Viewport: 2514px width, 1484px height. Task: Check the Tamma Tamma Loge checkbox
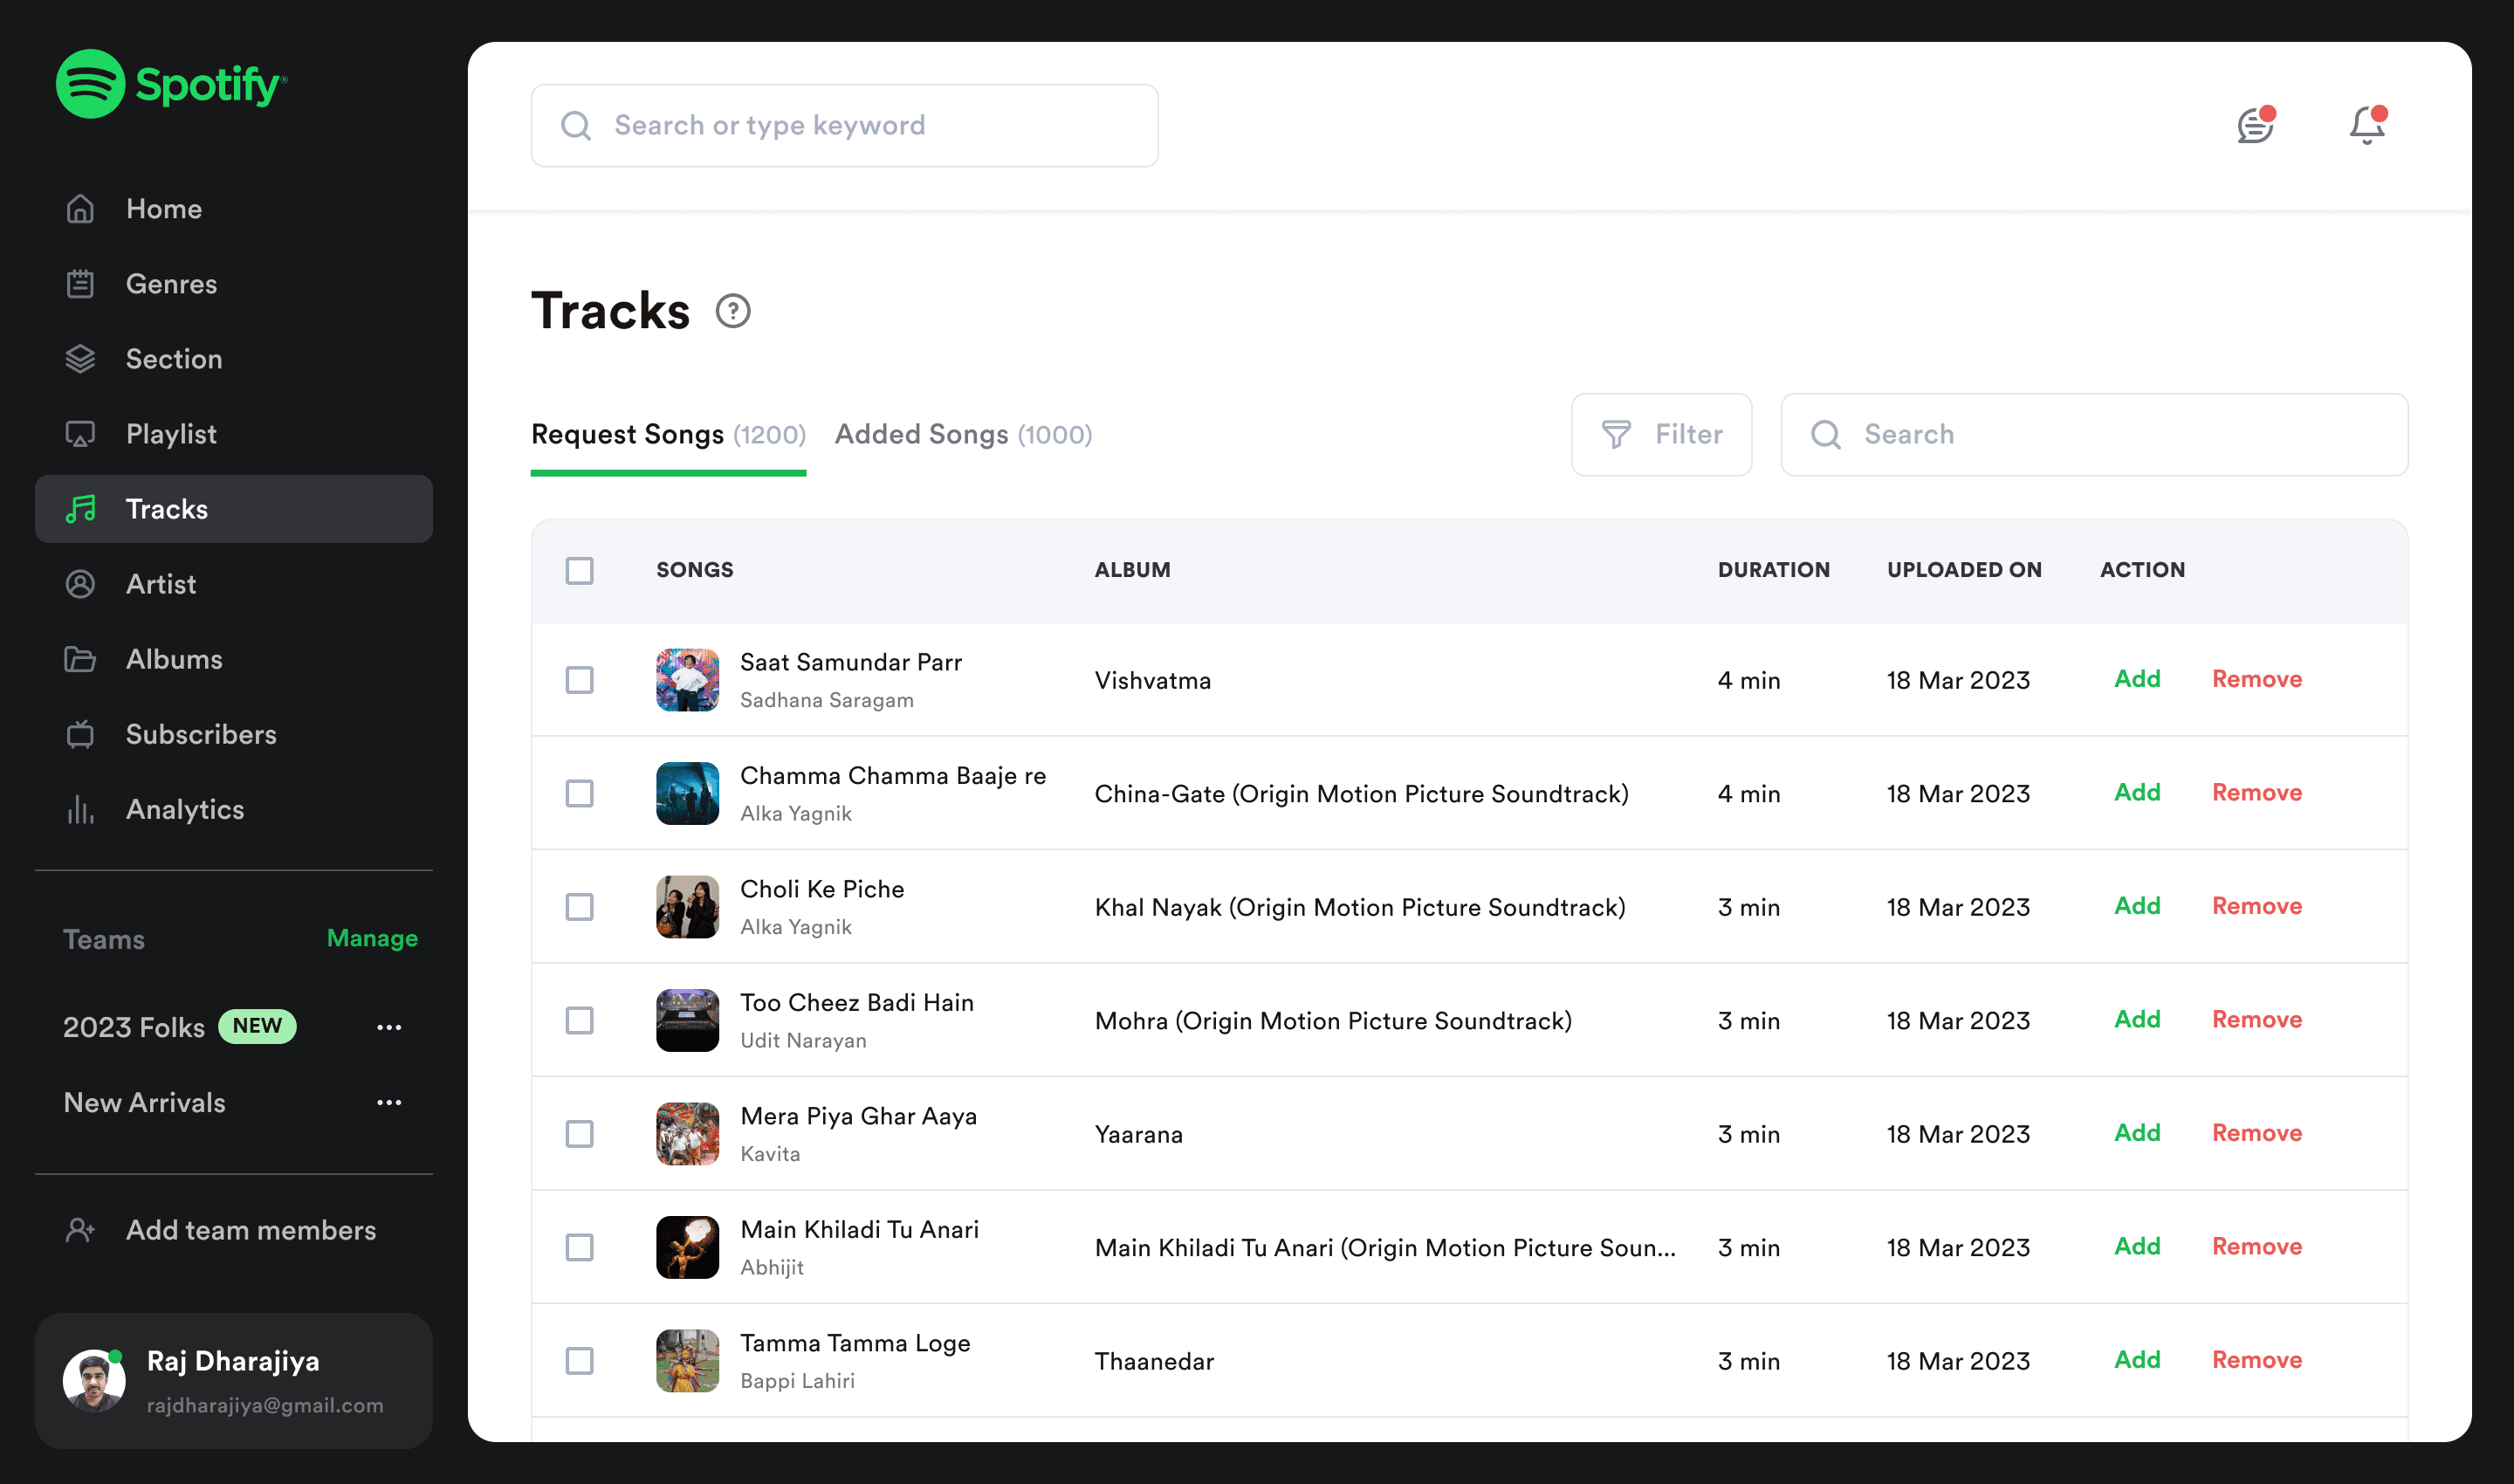(580, 1361)
